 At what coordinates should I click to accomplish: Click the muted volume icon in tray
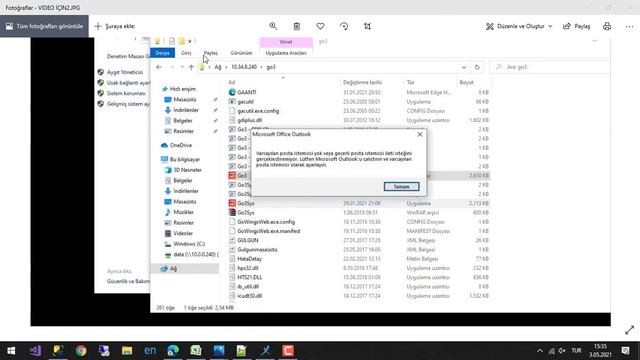[562, 351]
